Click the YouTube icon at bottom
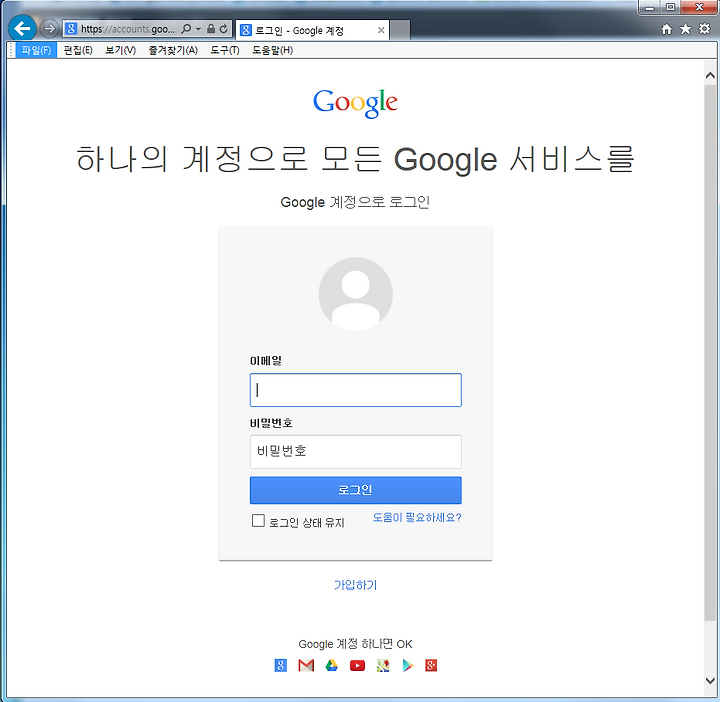The height and width of the screenshot is (702, 720). (x=357, y=665)
